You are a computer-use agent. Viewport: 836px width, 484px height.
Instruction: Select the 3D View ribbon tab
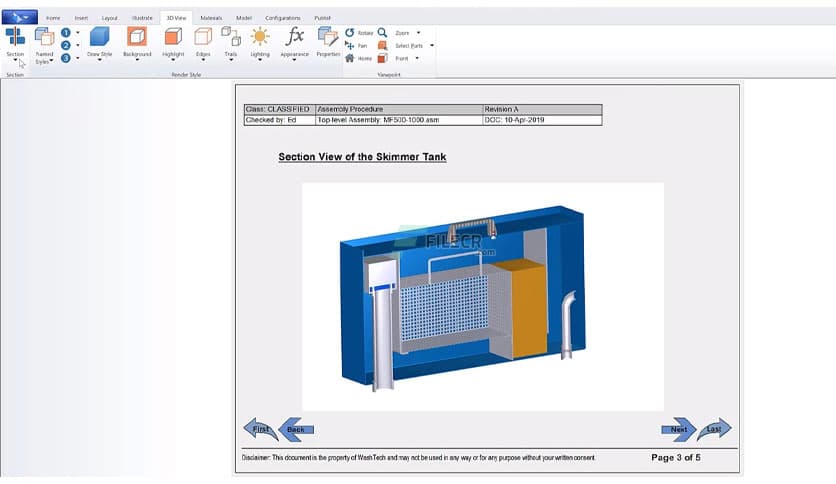click(176, 18)
